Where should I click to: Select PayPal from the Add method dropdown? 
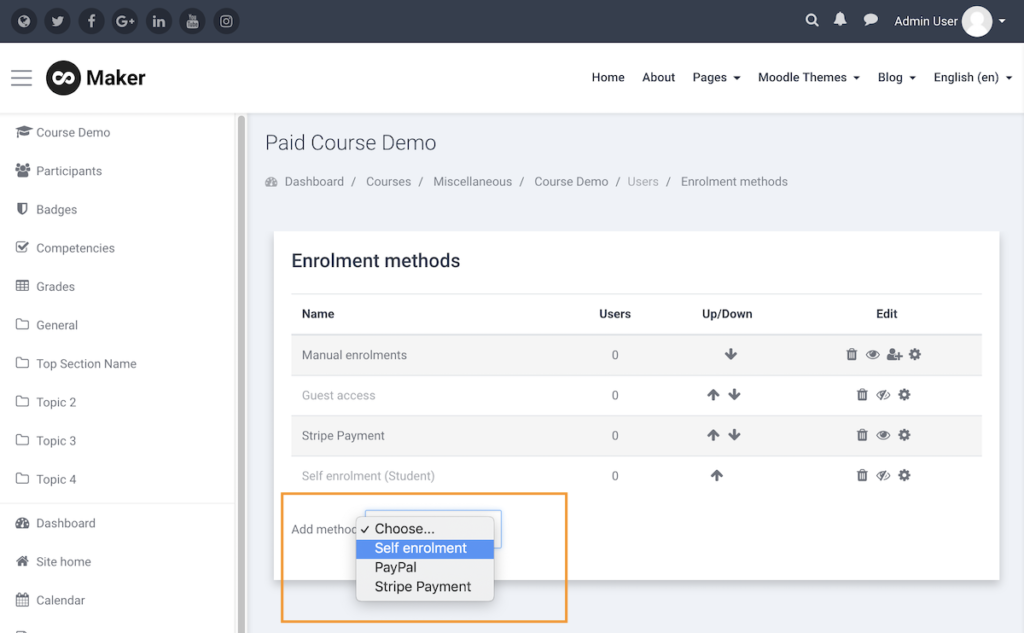pyautogui.click(x=395, y=567)
